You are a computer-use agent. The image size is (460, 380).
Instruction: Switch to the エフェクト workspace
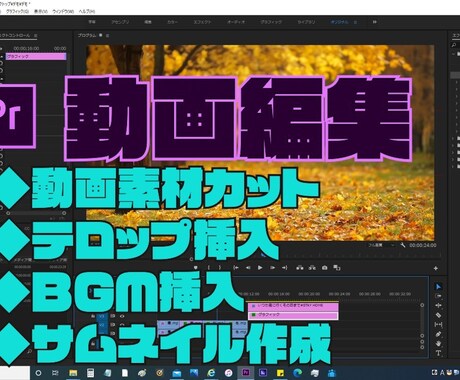click(x=202, y=22)
